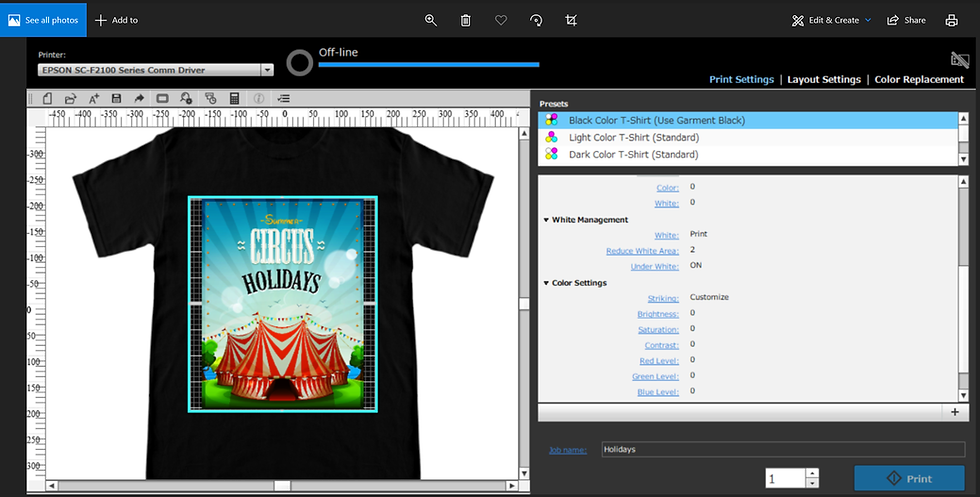
Task: Click the platen rectangle icon in toolbar
Action: tap(162, 98)
